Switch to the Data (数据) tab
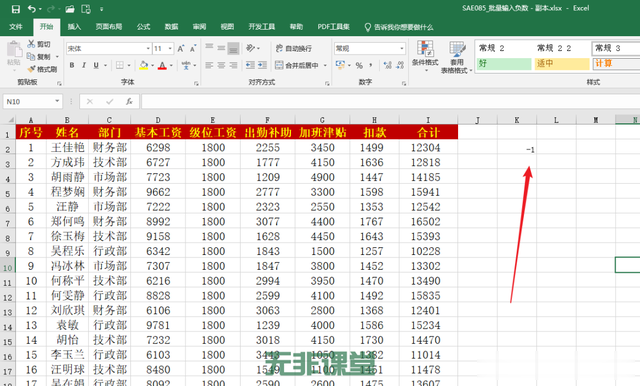 coord(171,27)
